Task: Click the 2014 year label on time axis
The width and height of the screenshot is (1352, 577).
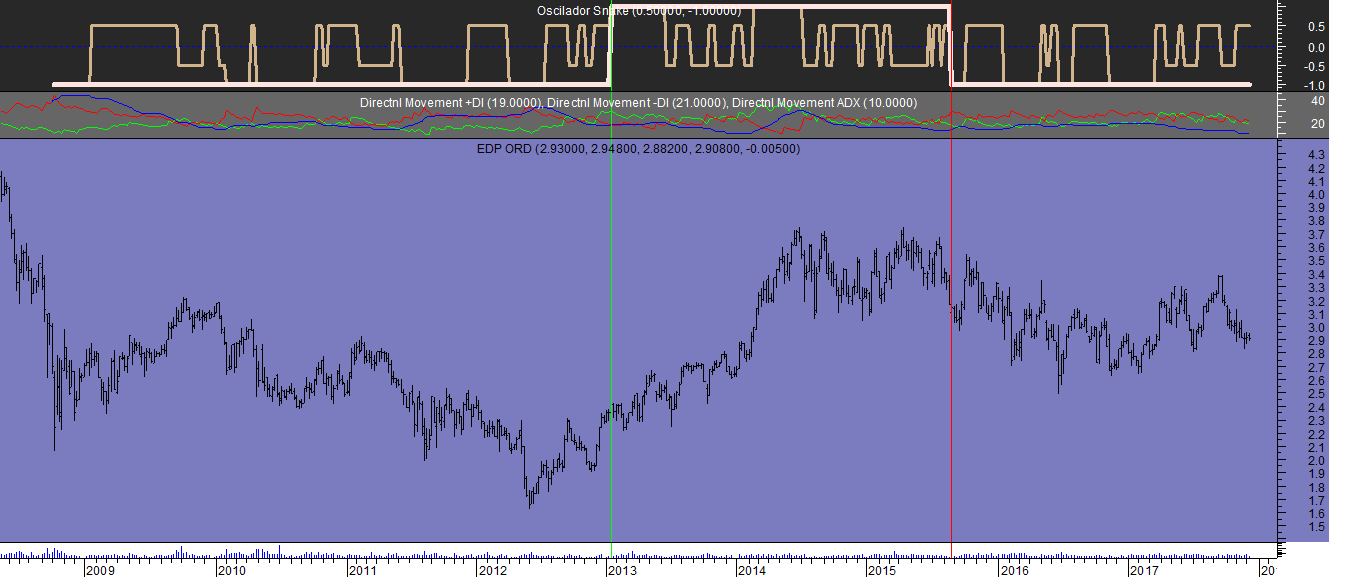Action: [x=753, y=570]
